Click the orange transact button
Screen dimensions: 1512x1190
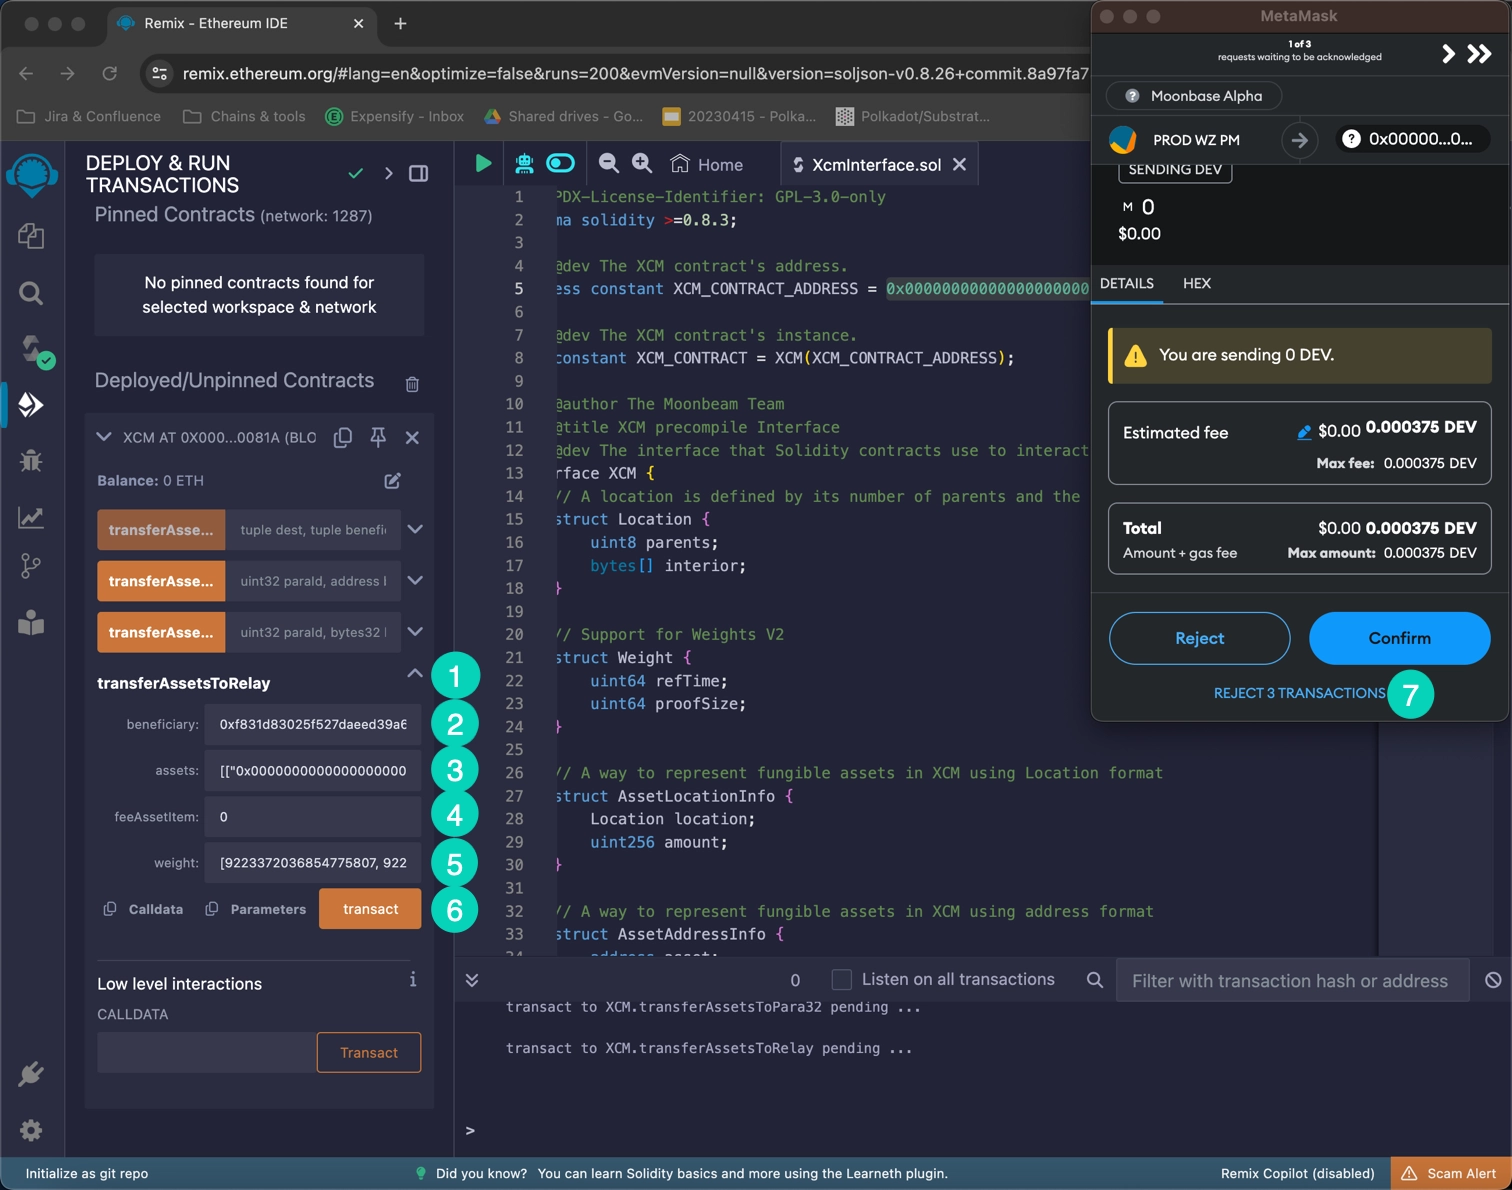tap(370, 909)
